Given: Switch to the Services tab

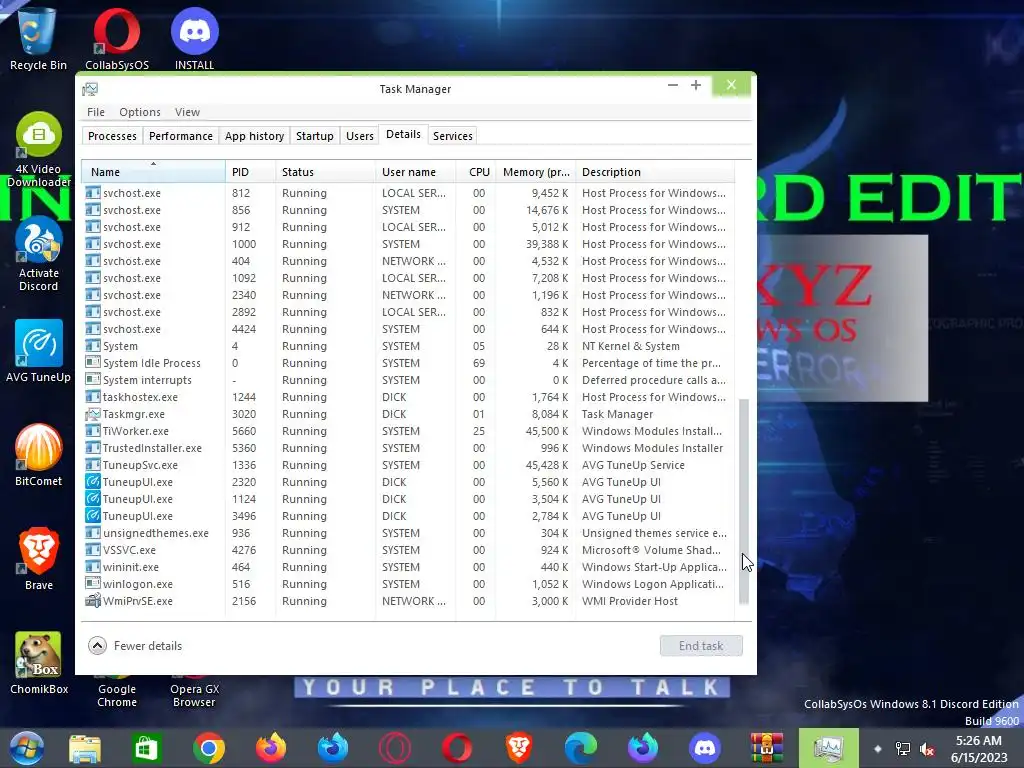Looking at the screenshot, I should pyautogui.click(x=453, y=136).
